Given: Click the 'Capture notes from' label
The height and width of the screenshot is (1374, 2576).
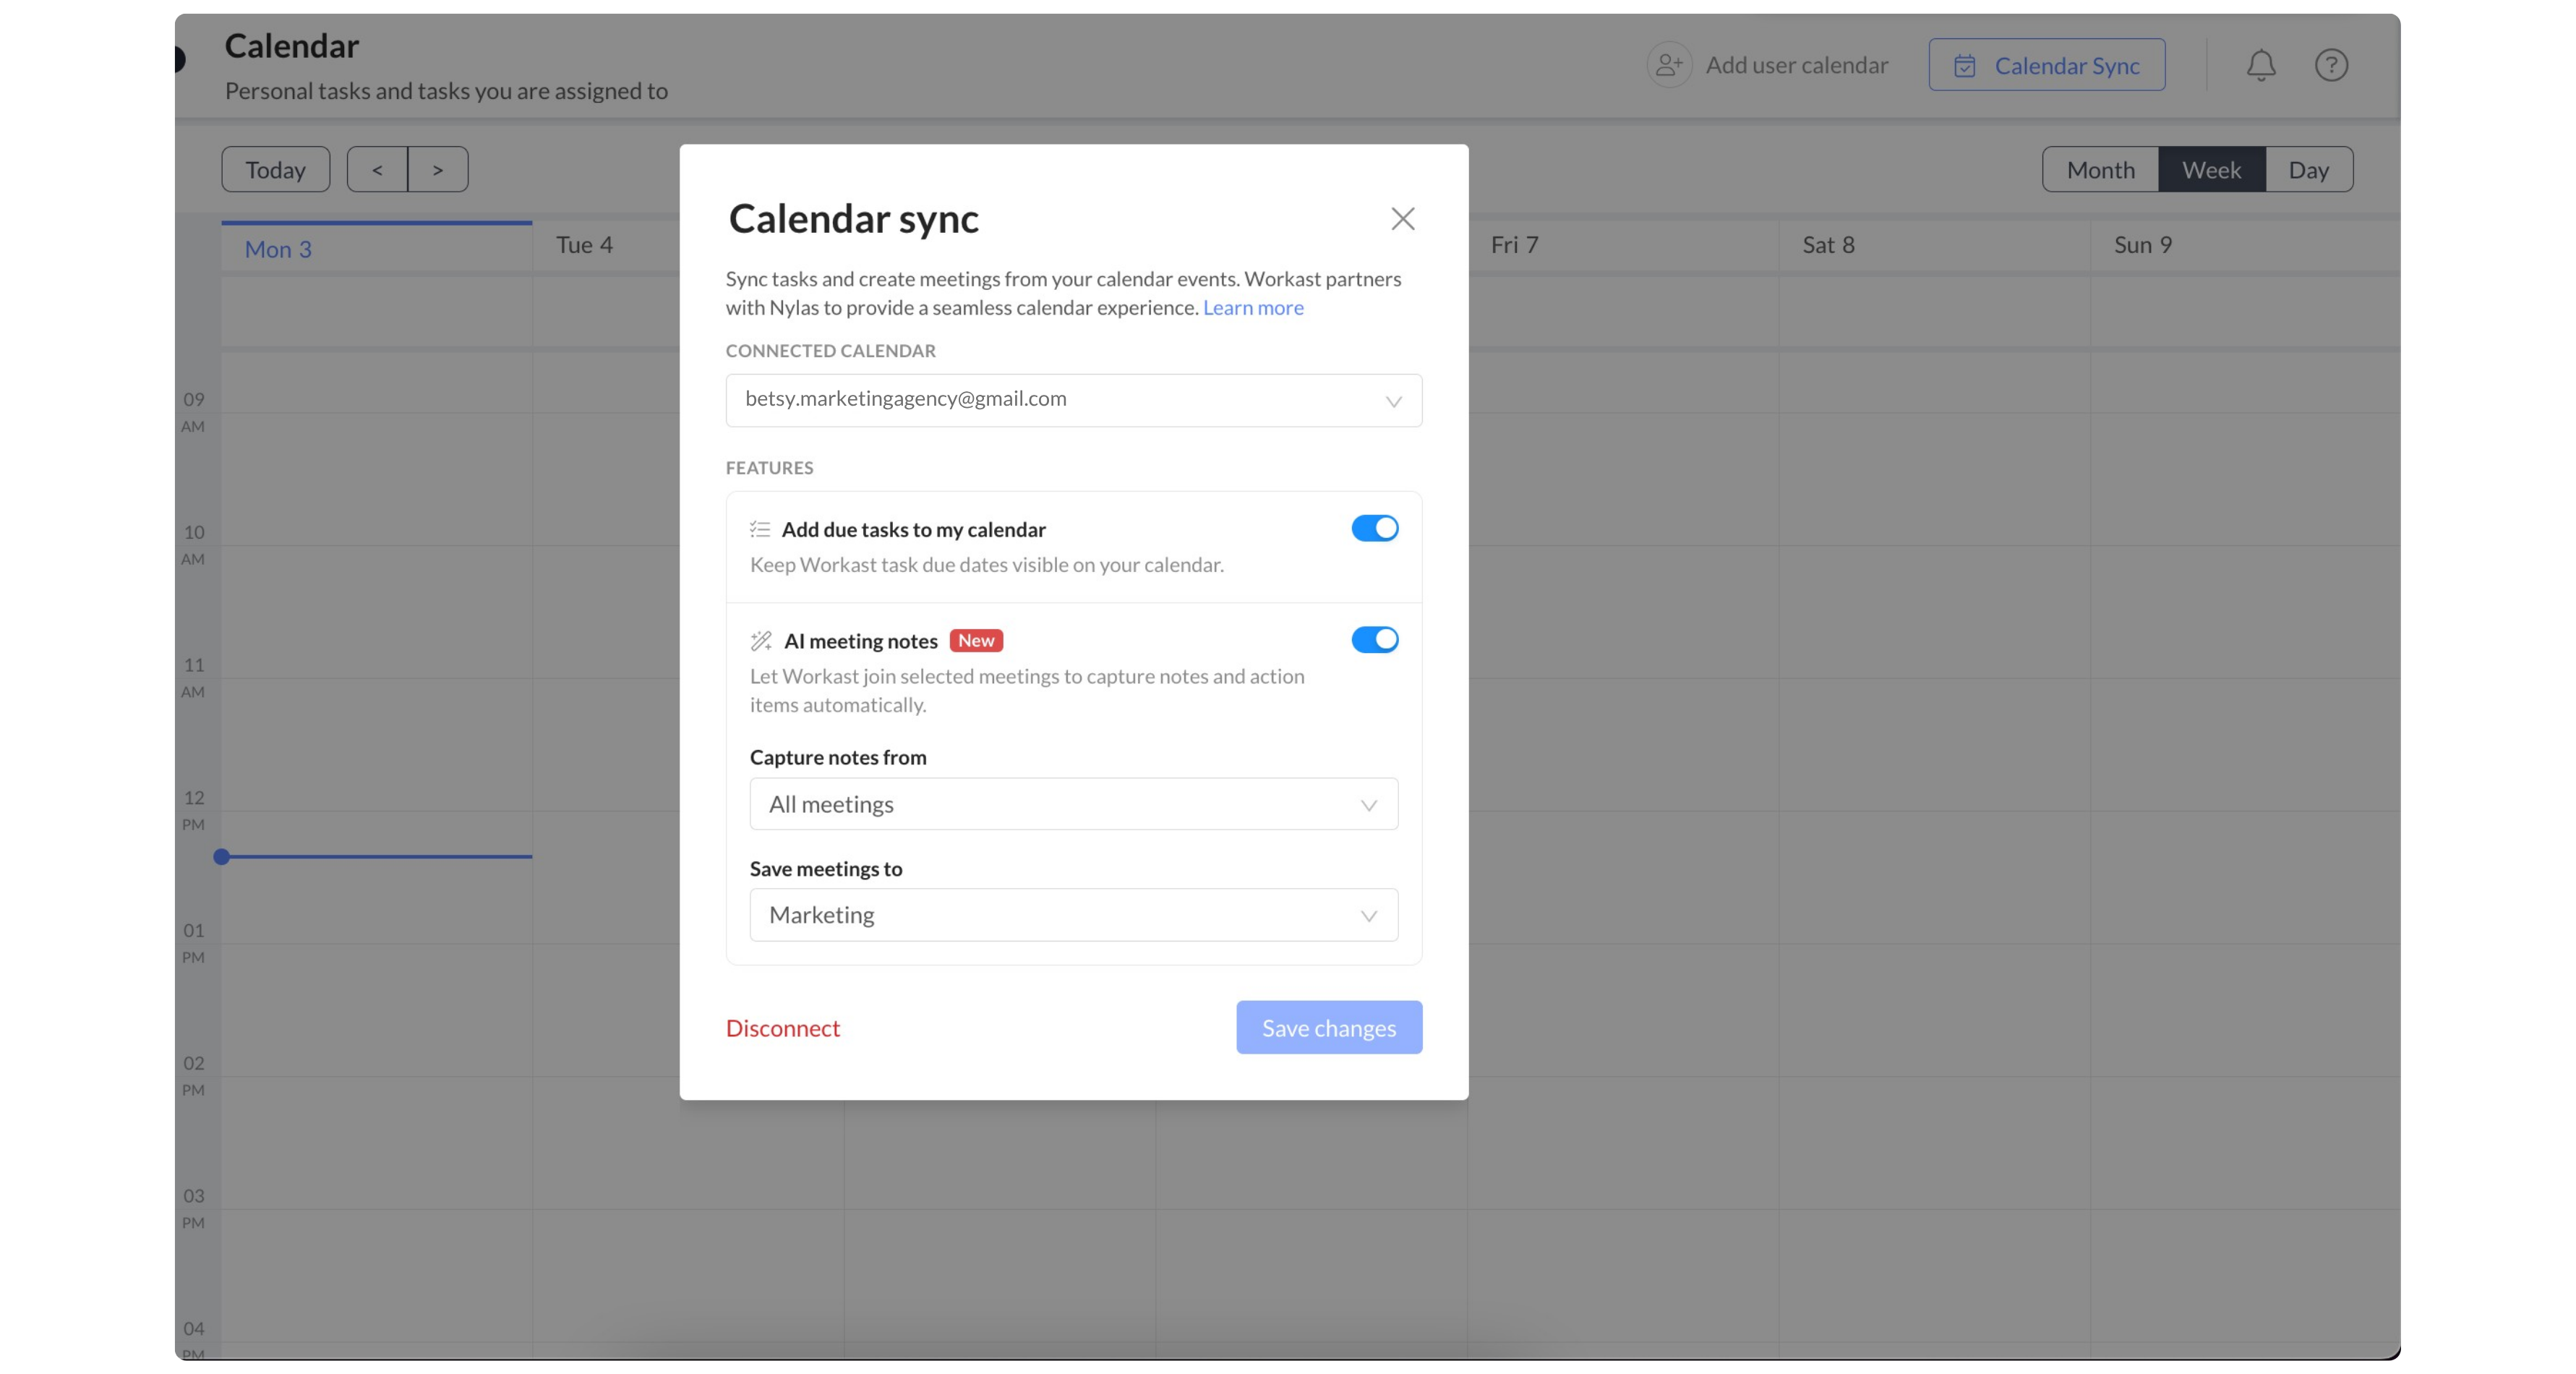Looking at the screenshot, I should [838, 757].
